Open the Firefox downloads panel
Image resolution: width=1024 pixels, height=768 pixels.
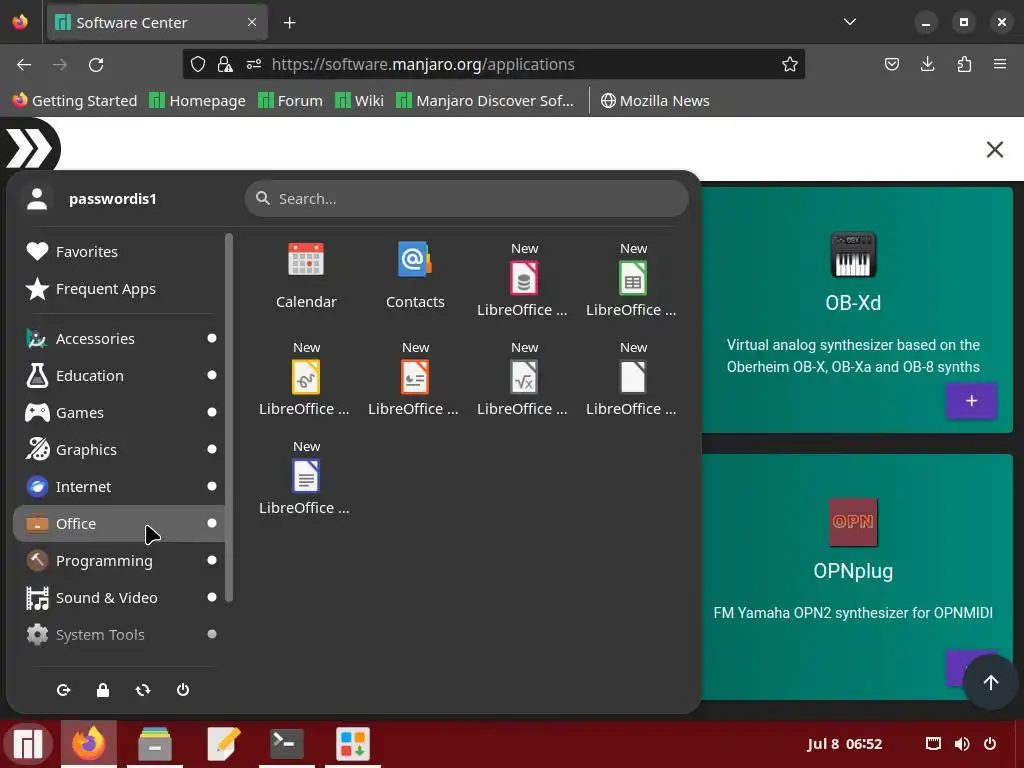pos(927,64)
